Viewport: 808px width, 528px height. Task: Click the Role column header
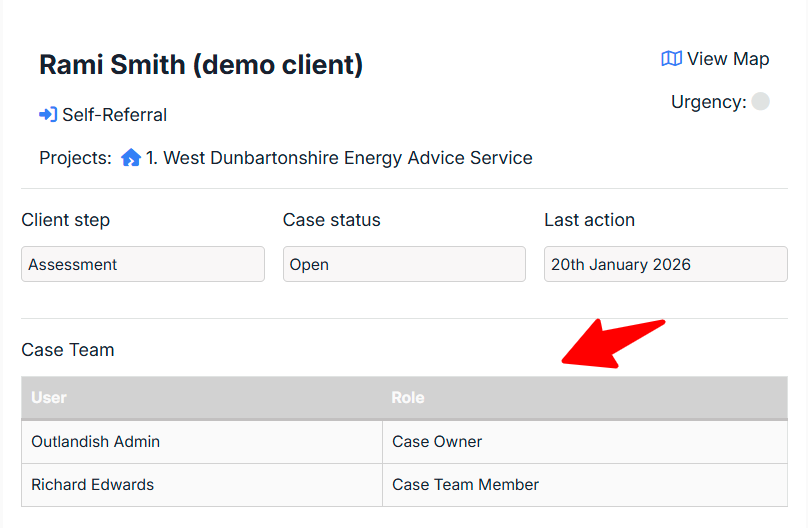pos(408,398)
